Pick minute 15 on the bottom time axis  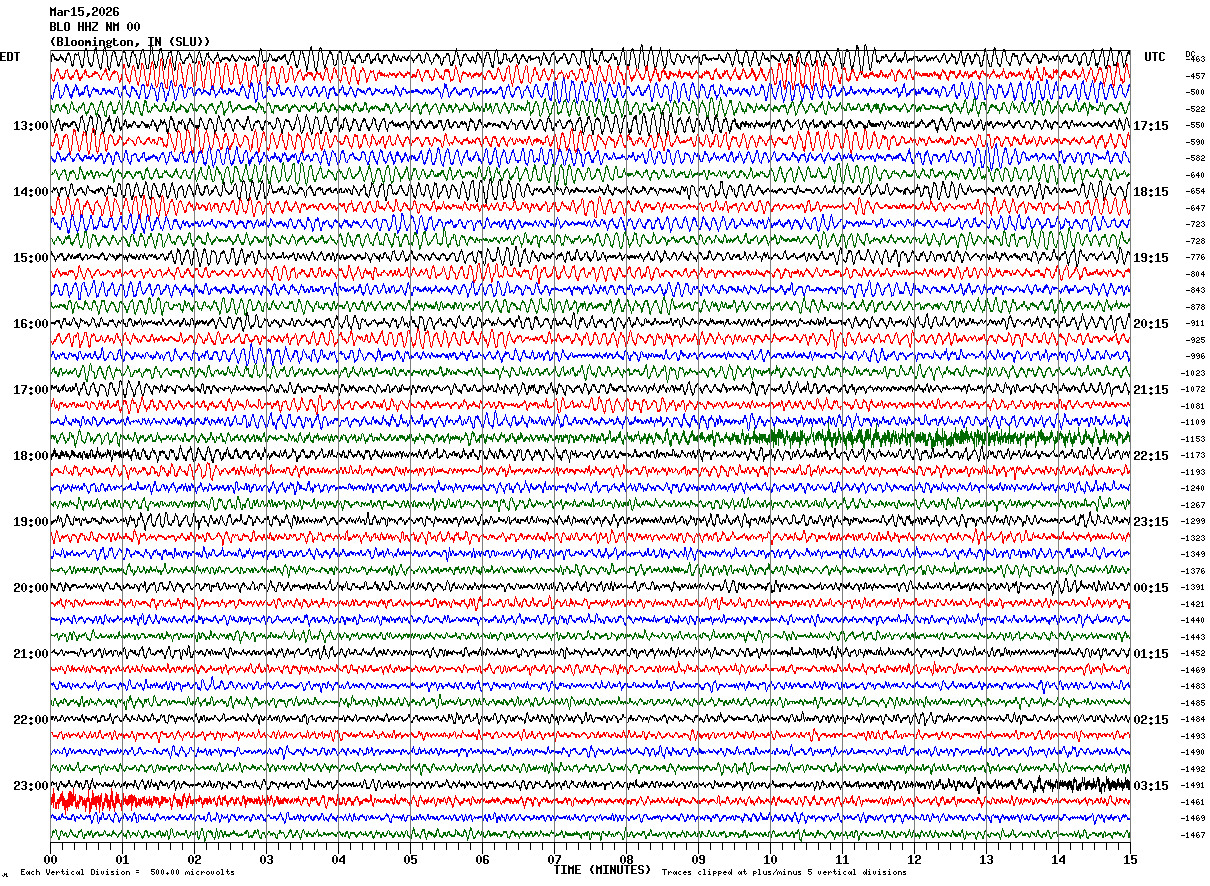point(1129,859)
